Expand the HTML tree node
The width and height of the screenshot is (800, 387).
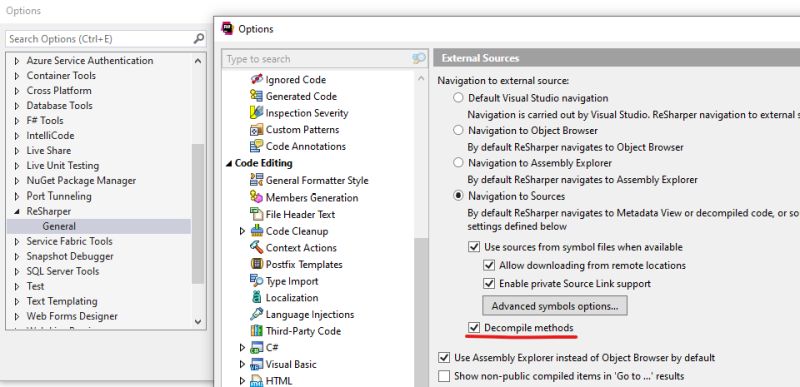pyautogui.click(x=242, y=381)
